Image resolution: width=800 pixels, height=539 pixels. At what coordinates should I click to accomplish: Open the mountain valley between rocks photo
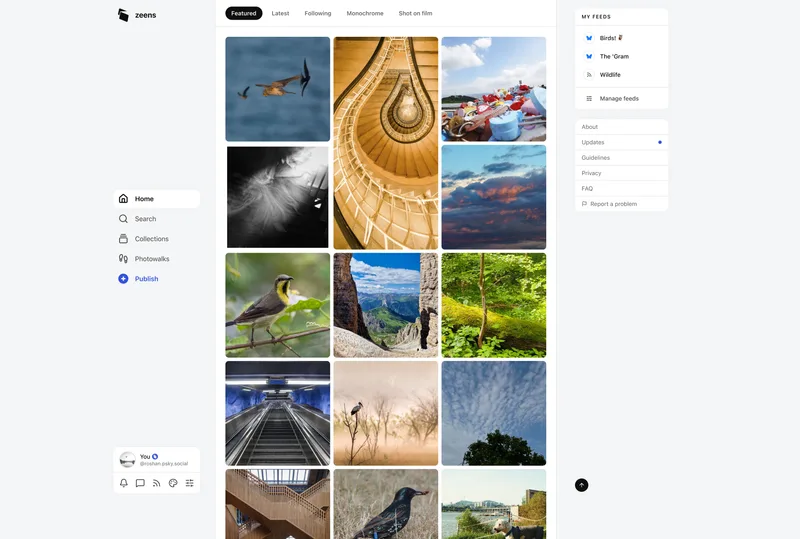(386, 305)
